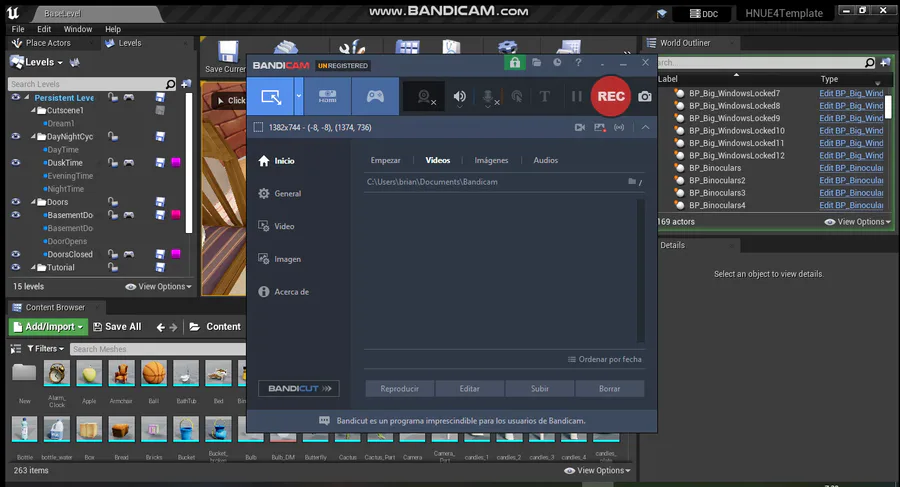Image resolution: width=900 pixels, height=487 pixels.
Task: Switch to the Audios tab
Action: tap(545, 160)
